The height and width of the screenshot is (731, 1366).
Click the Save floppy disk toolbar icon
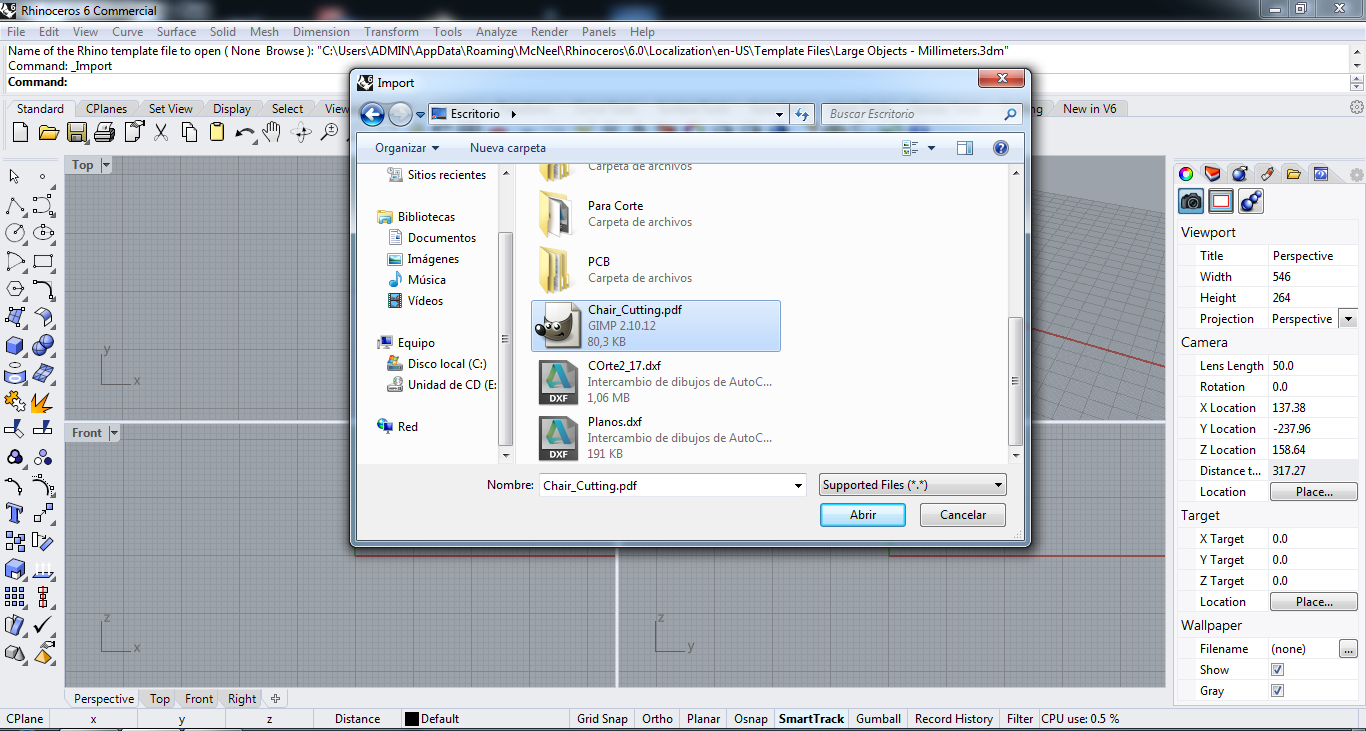click(77, 132)
